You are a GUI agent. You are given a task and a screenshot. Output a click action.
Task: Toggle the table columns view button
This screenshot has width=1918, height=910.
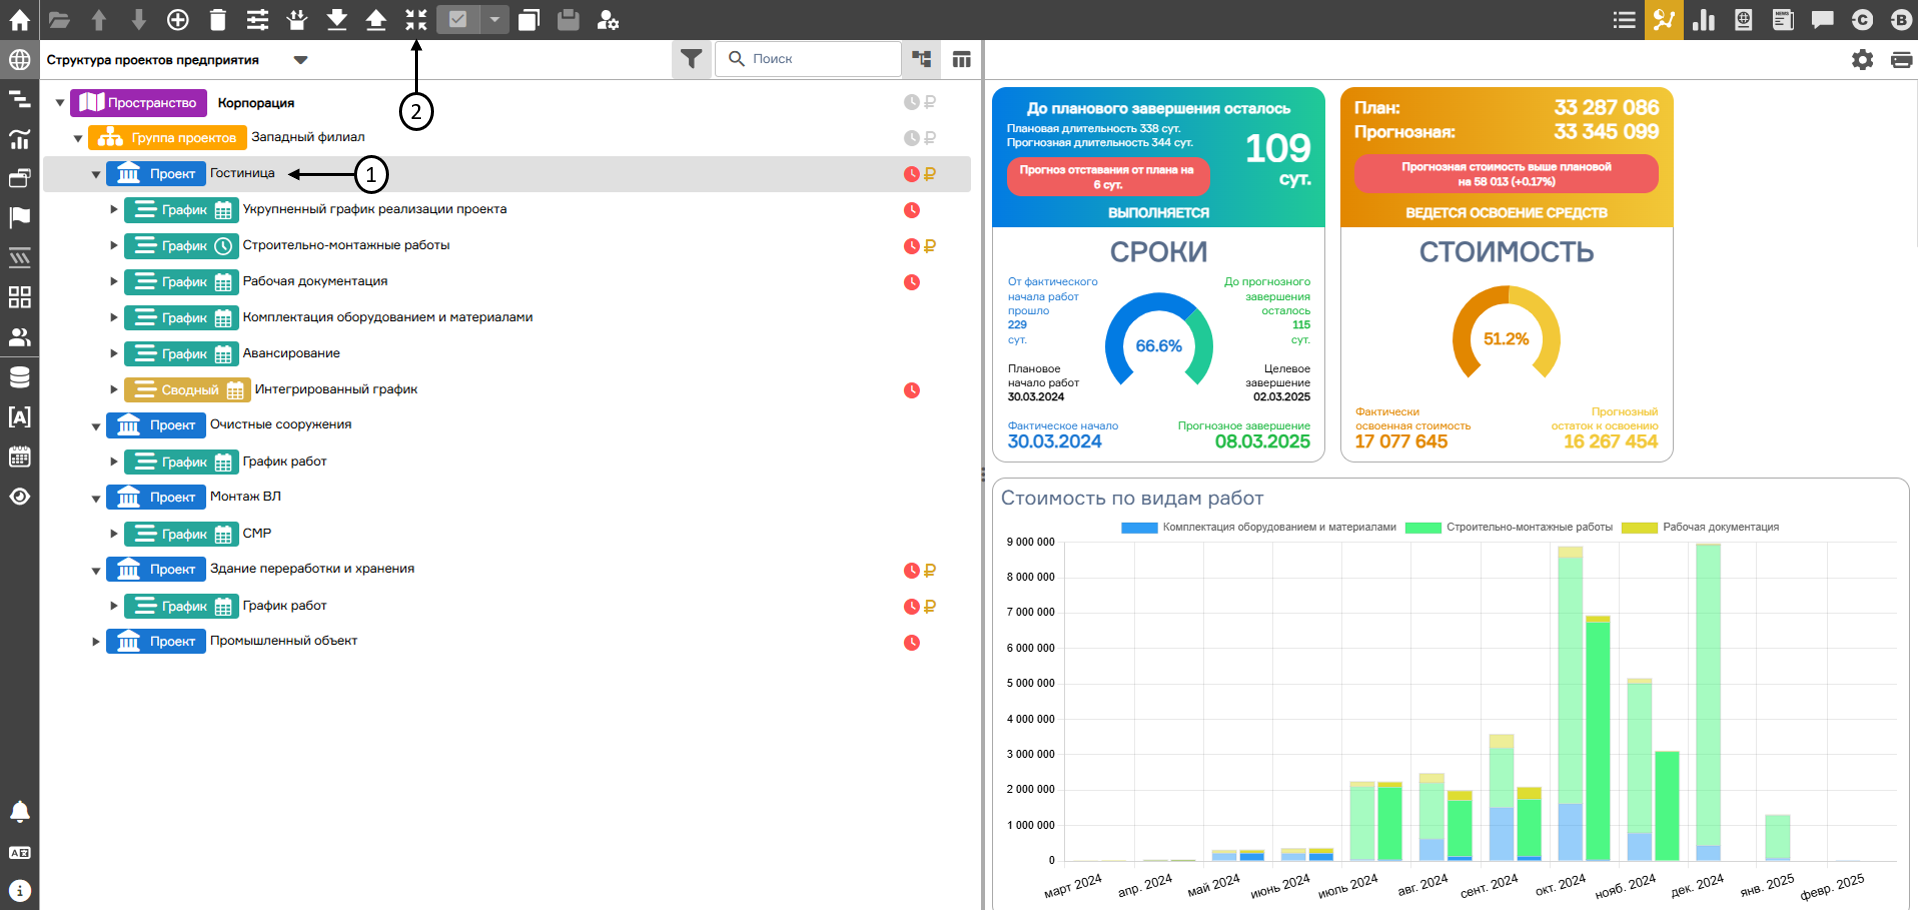[962, 59]
